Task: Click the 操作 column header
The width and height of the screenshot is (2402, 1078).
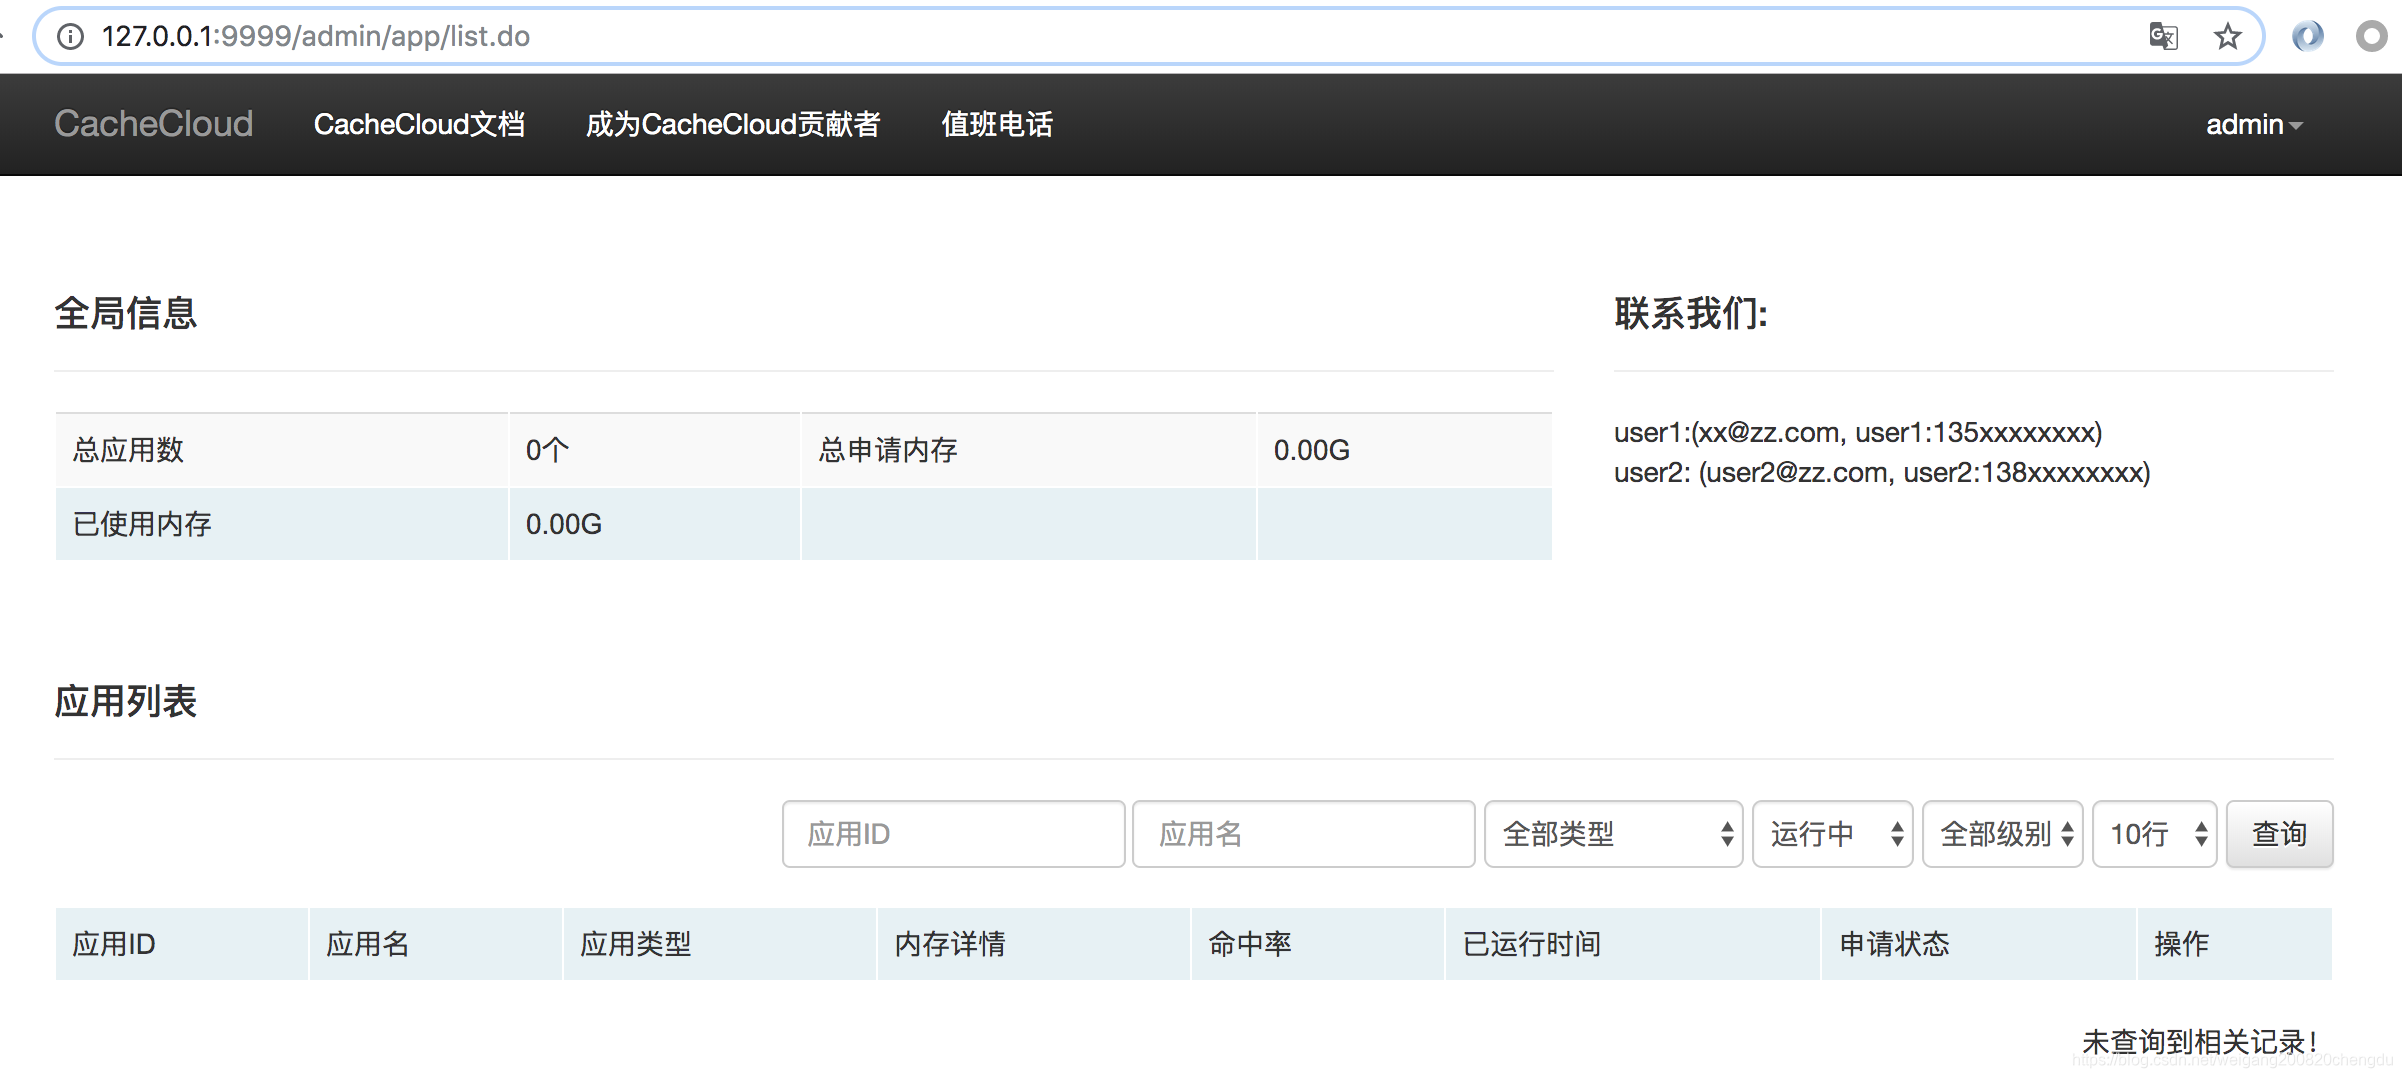Action: click(2235, 944)
